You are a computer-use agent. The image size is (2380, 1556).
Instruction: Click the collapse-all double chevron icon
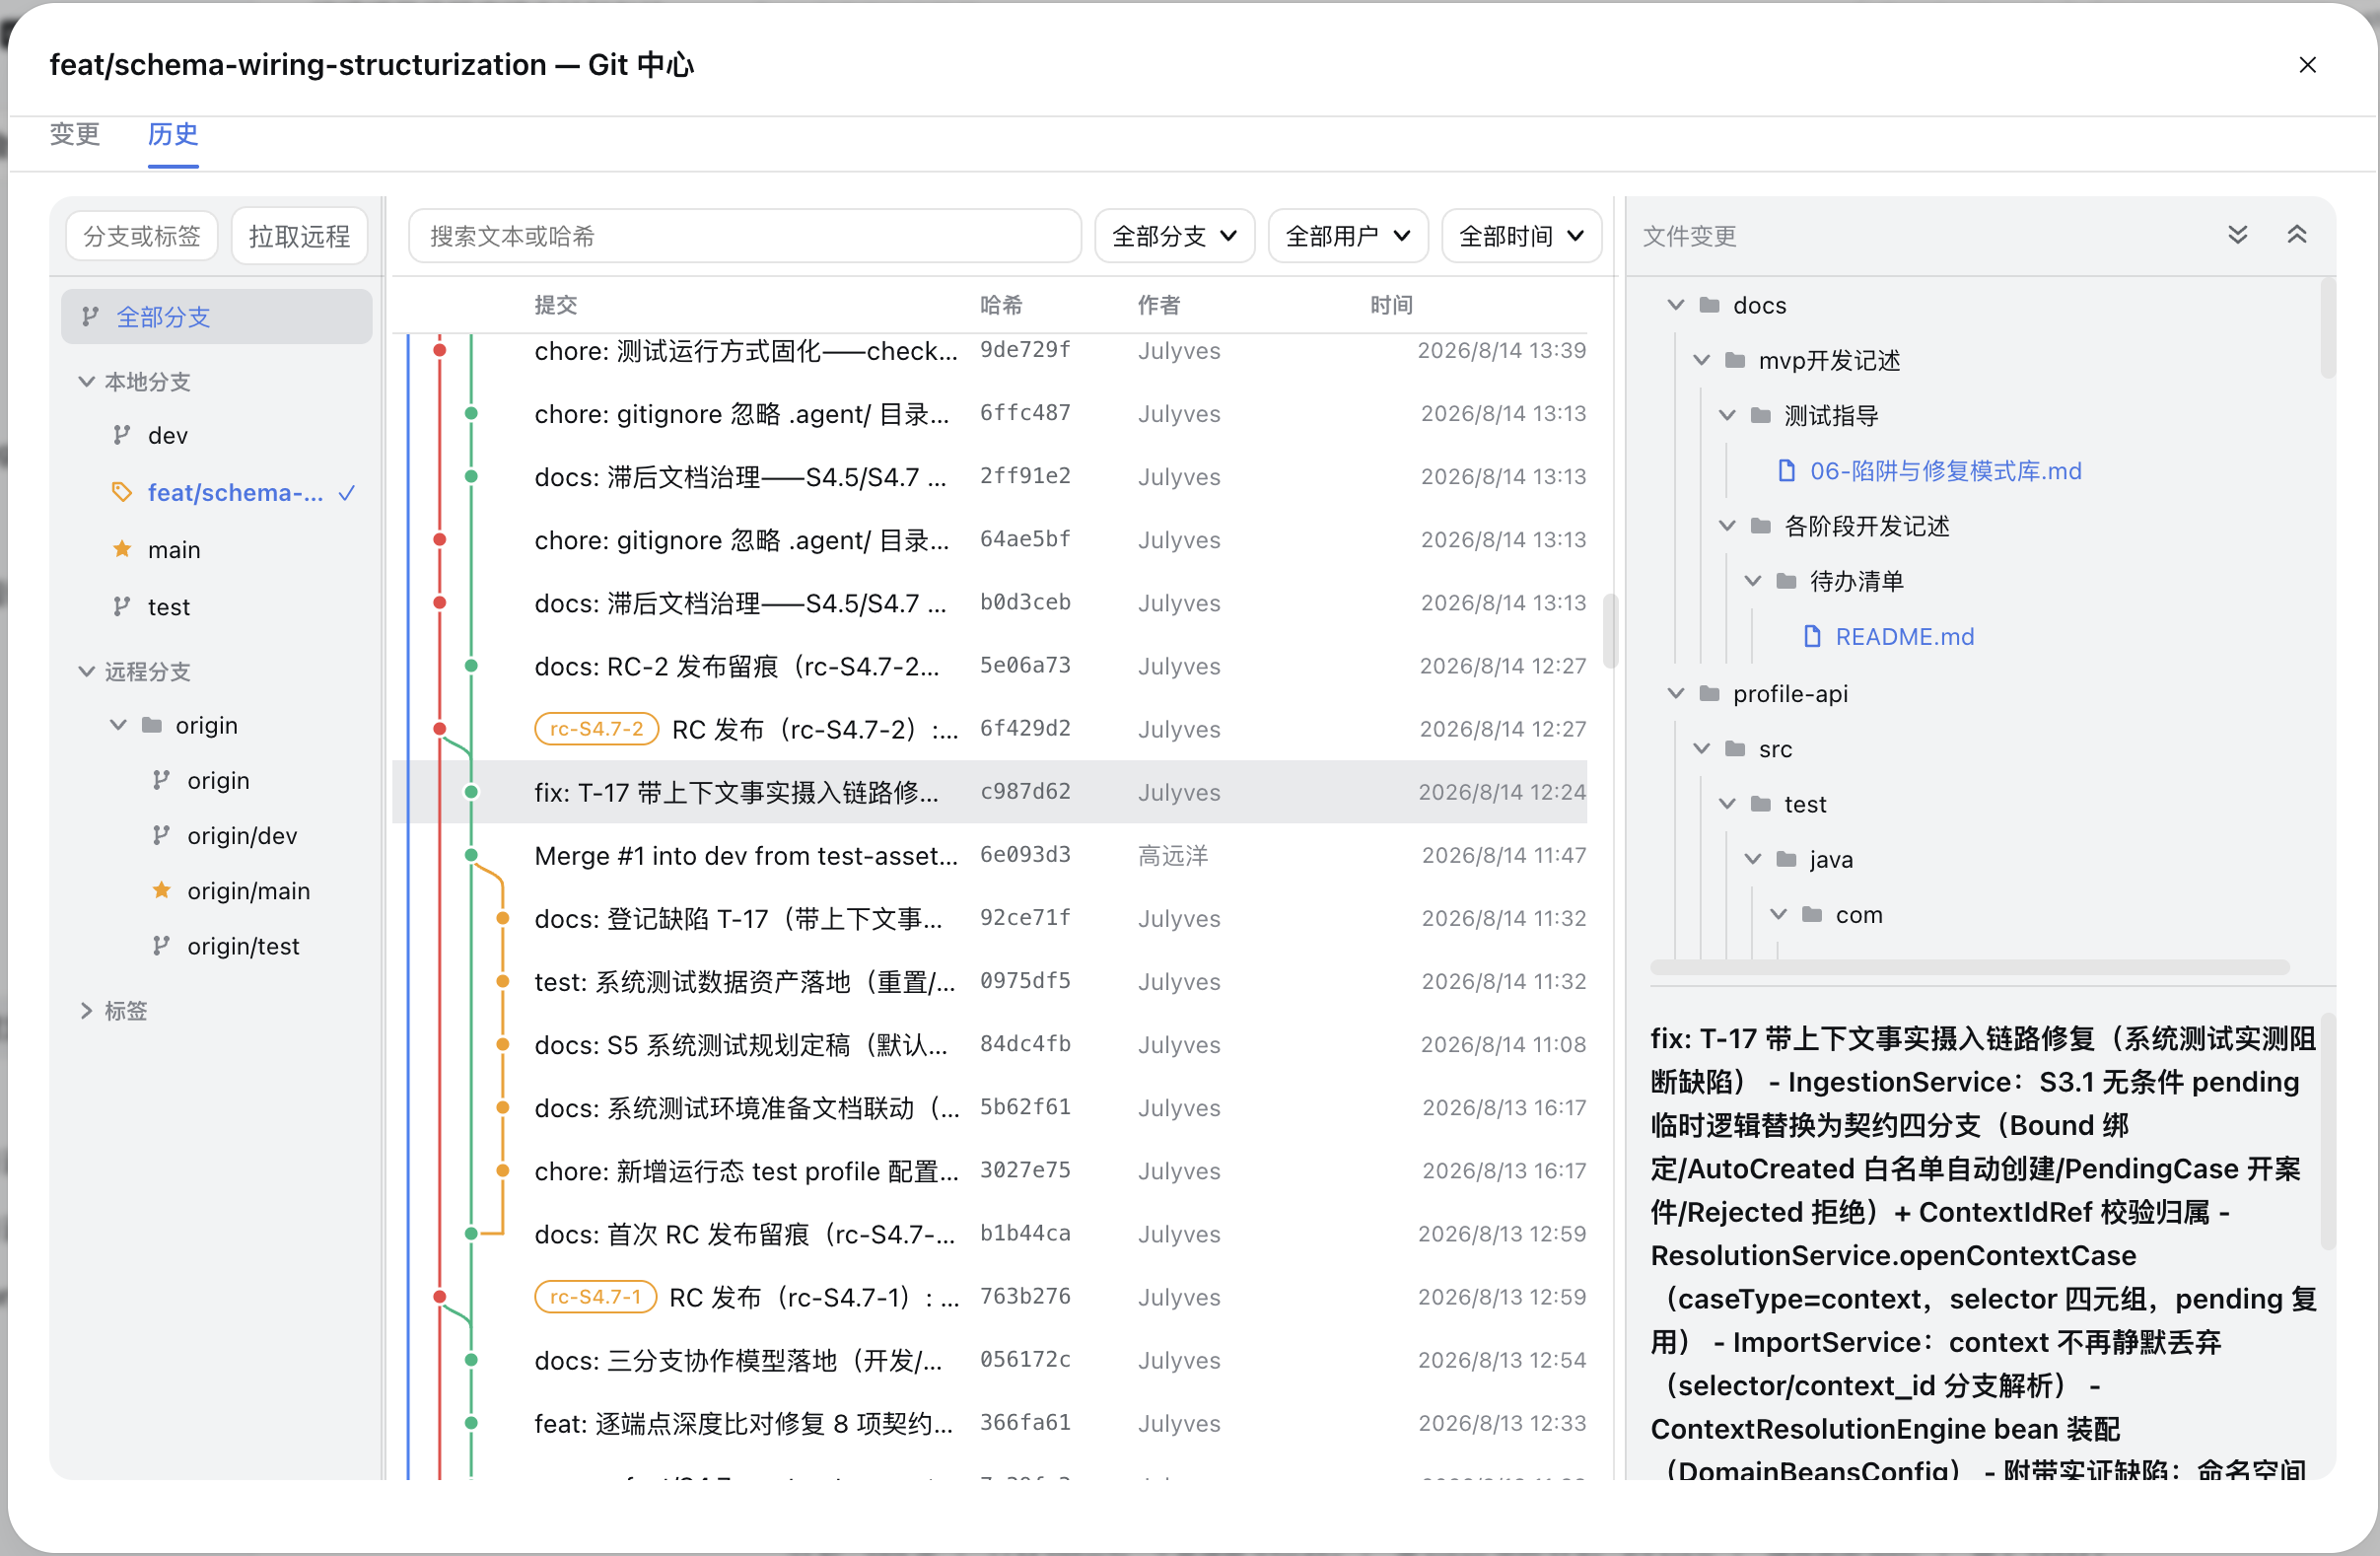pos(2297,235)
